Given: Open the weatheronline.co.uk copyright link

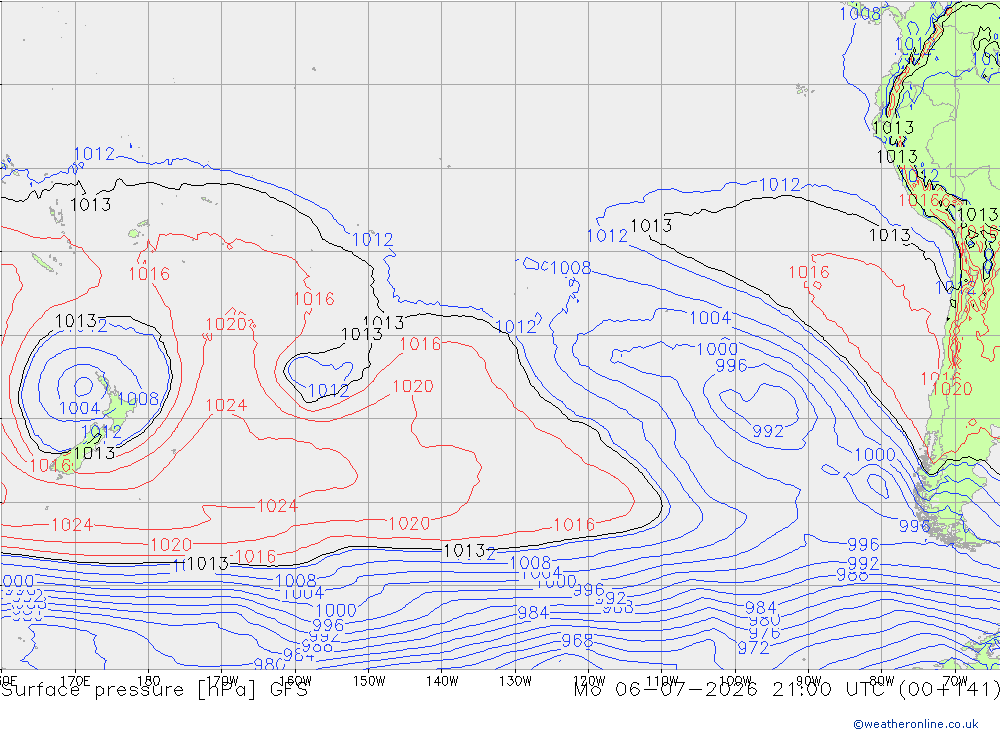Looking at the screenshot, I should point(916,724).
